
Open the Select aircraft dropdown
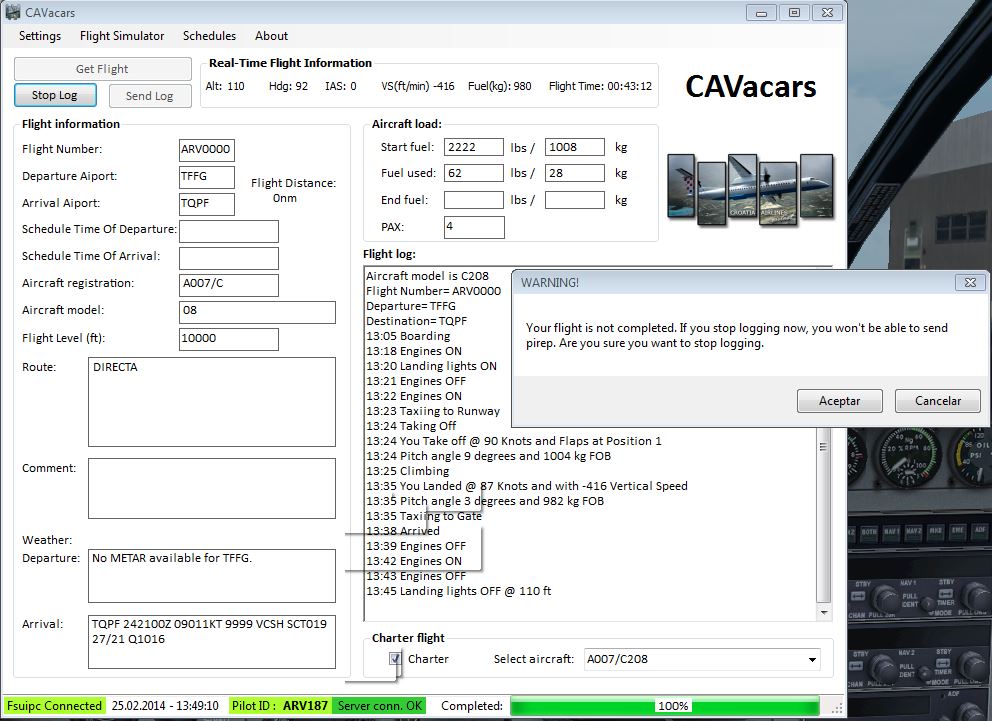(x=812, y=660)
